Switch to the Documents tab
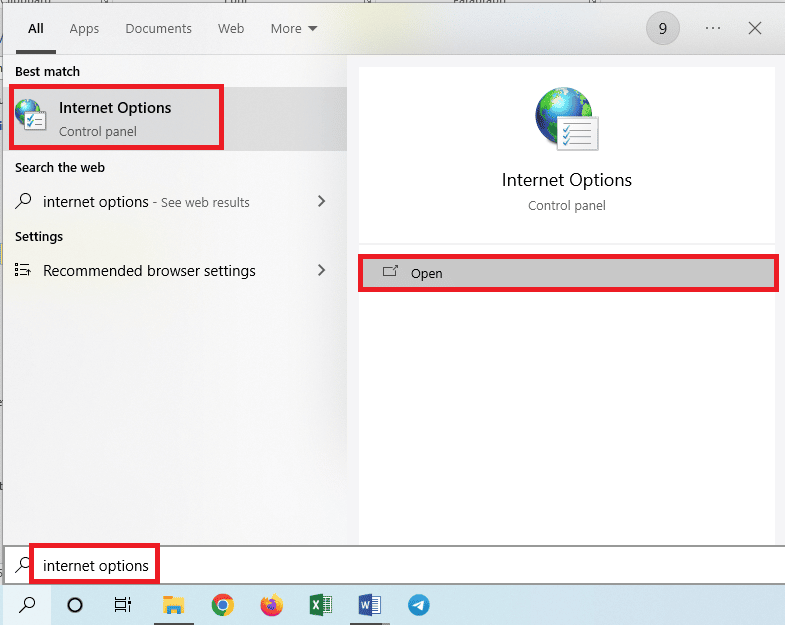785x625 pixels. pos(158,29)
